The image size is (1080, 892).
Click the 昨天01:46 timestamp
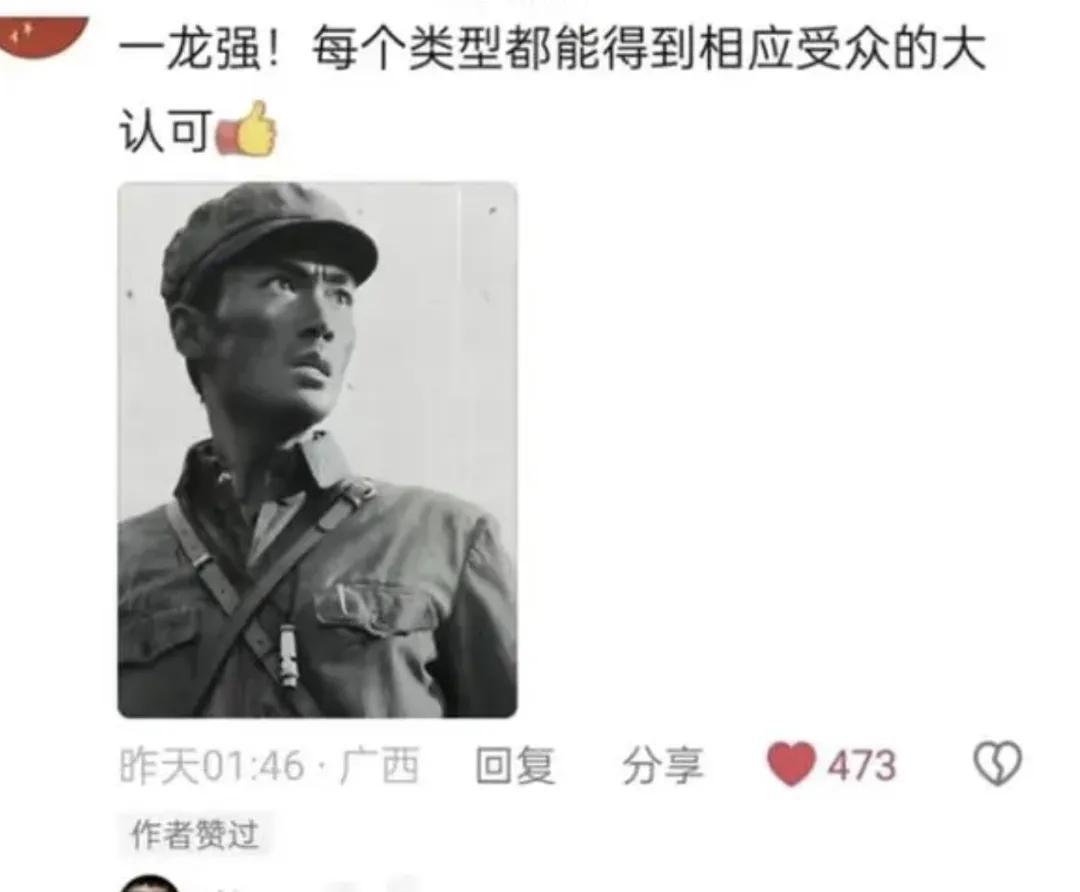[211, 765]
